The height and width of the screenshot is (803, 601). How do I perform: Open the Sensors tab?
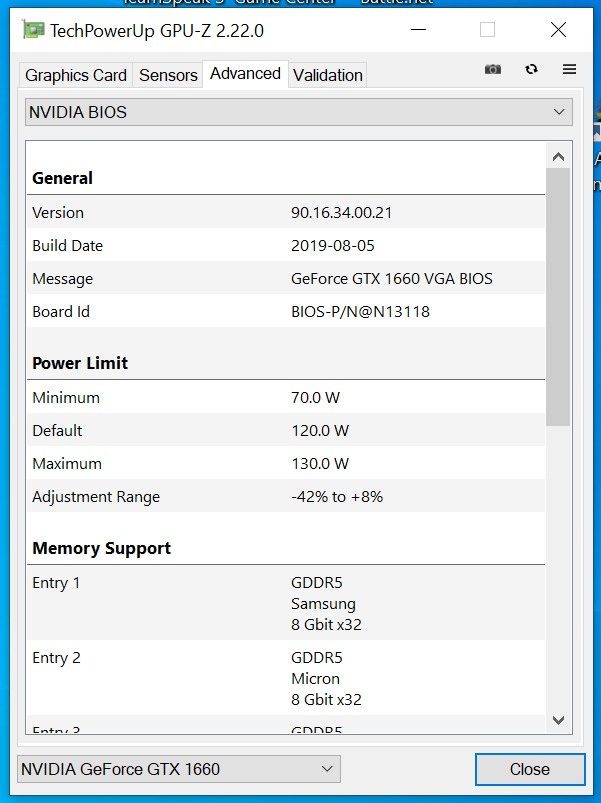click(168, 75)
